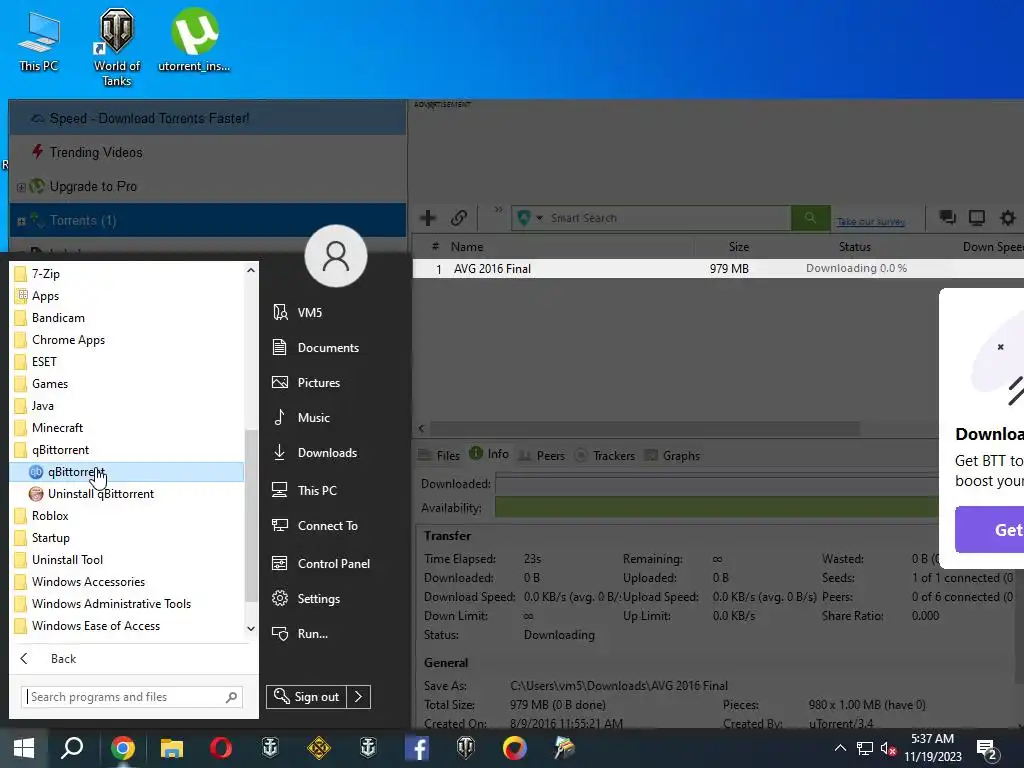Open Opera browser from taskbar
Image resolution: width=1024 pixels, height=768 pixels.
(221, 748)
